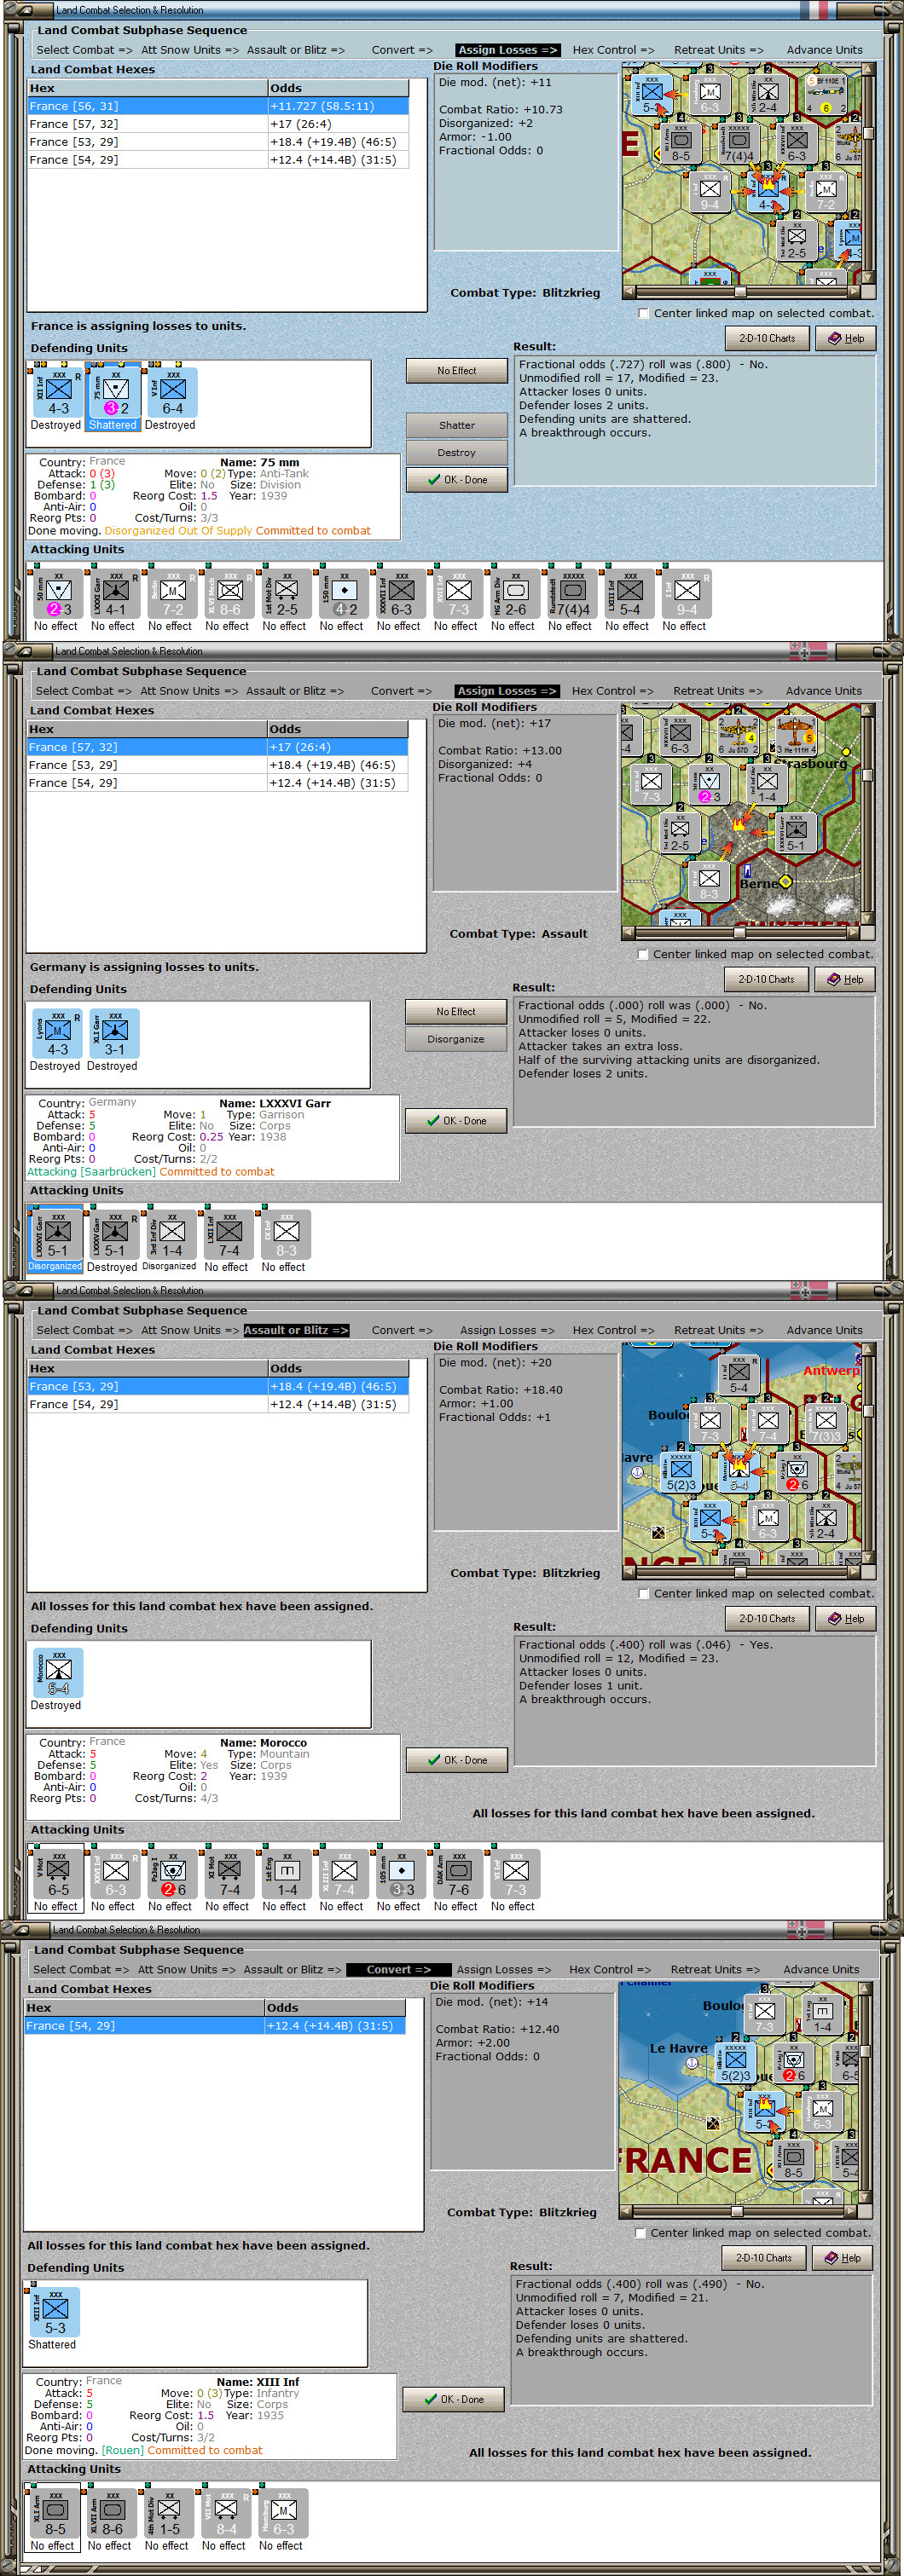Select the 1st Mot Div 2-5 attacker

pyautogui.click(x=287, y=595)
